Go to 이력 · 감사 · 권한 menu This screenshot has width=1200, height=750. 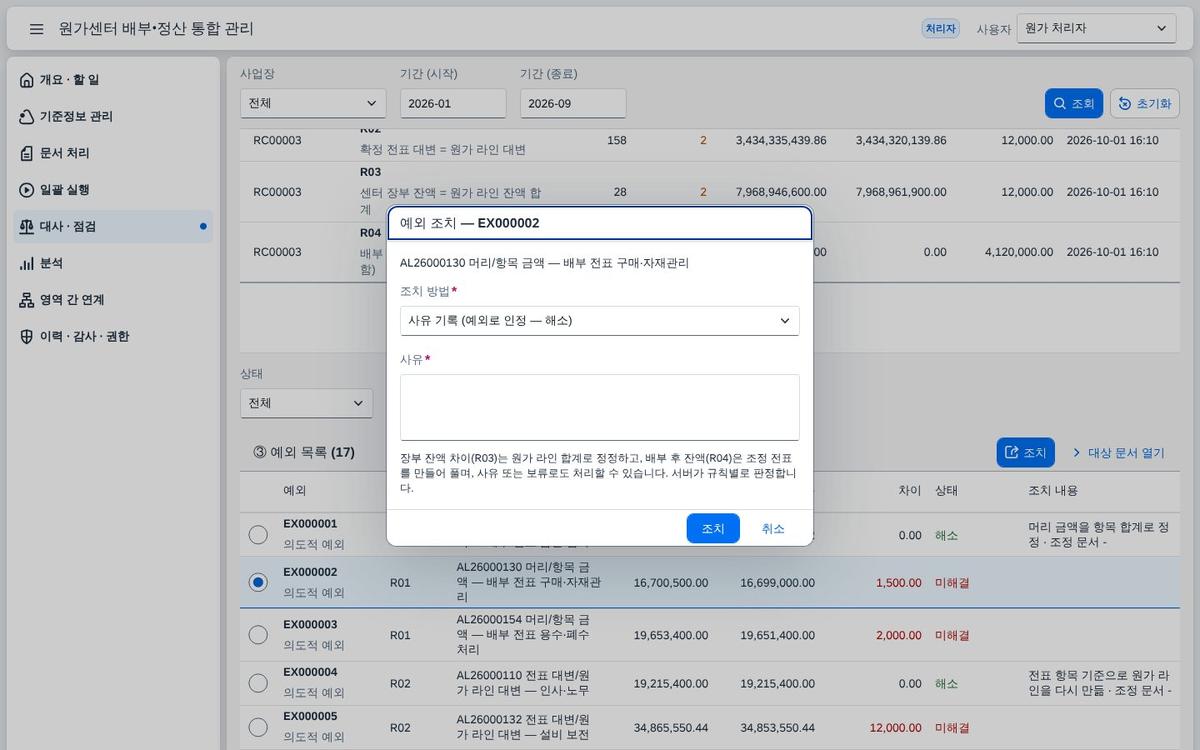click(x=112, y=337)
